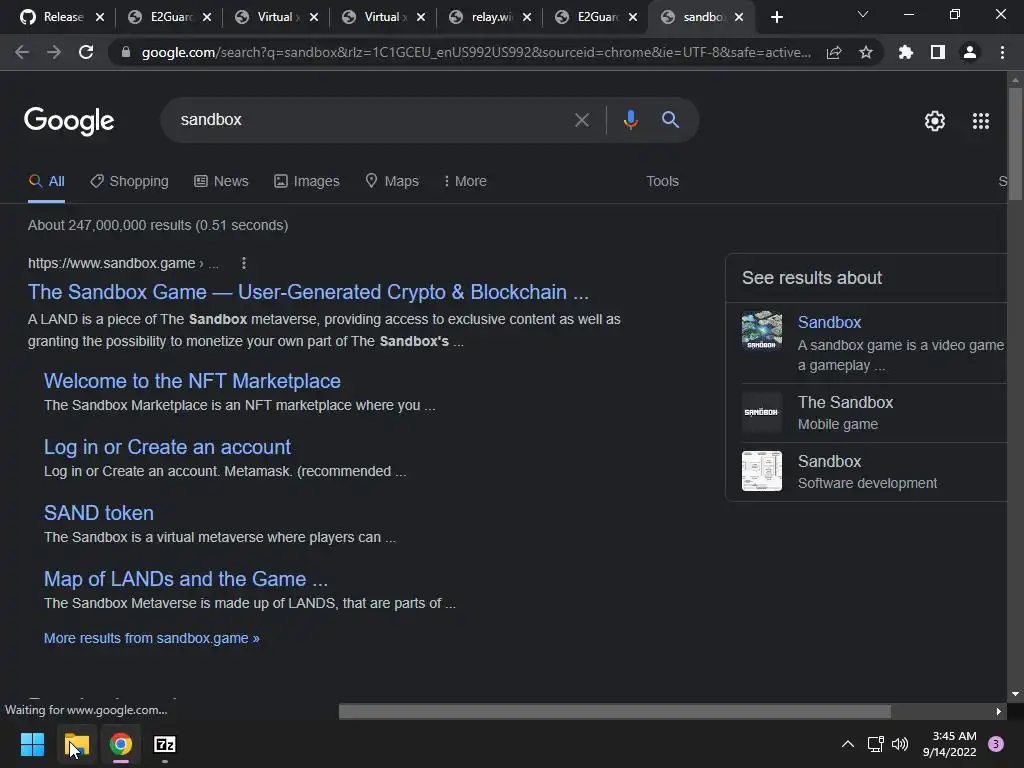The height and width of the screenshot is (768, 1024).
Task: Open the Google apps grid
Action: [981, 121]
